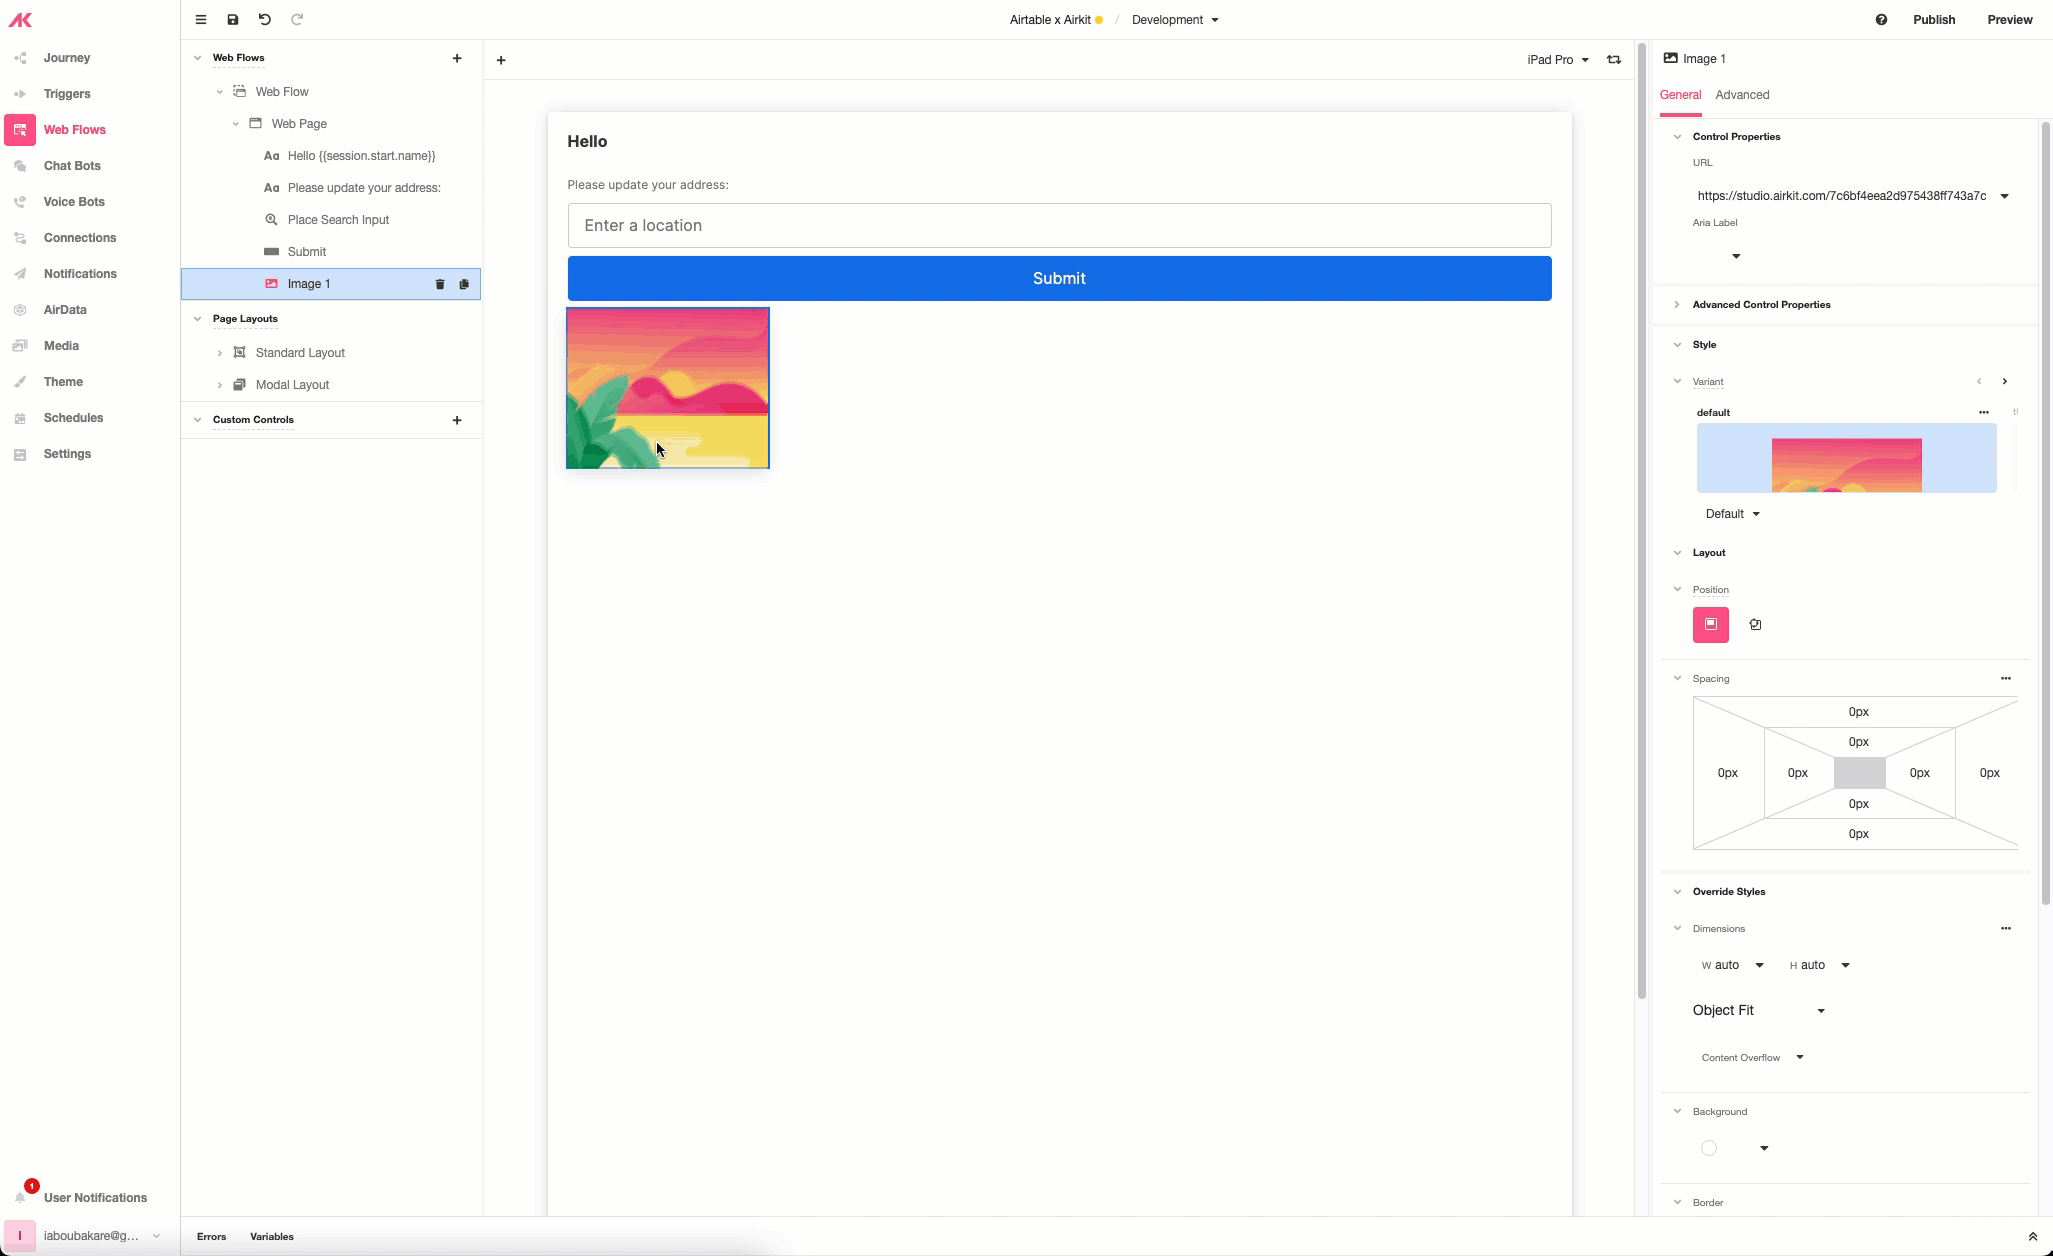Duplicate Image 1 using copy icon
The height and width of the screenshot is (1256, 2053).
tap(464, 284)
